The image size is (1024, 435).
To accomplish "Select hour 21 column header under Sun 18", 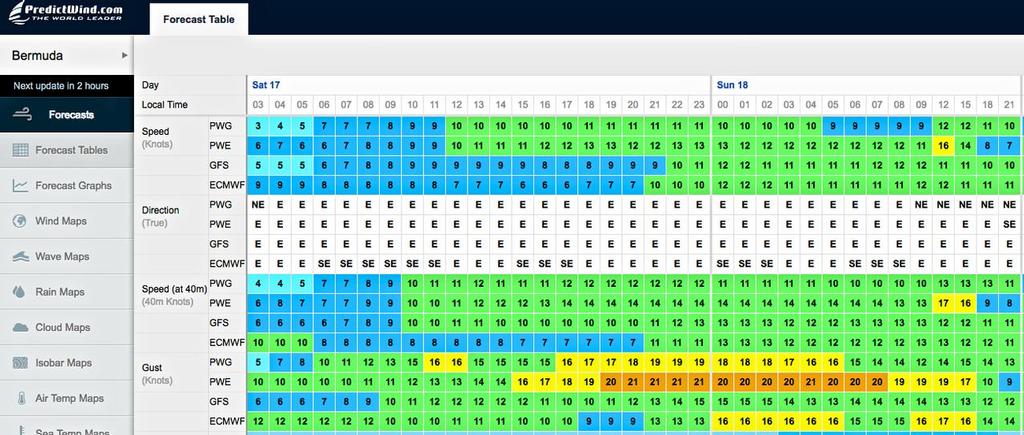I will (x=1009, y=105).
